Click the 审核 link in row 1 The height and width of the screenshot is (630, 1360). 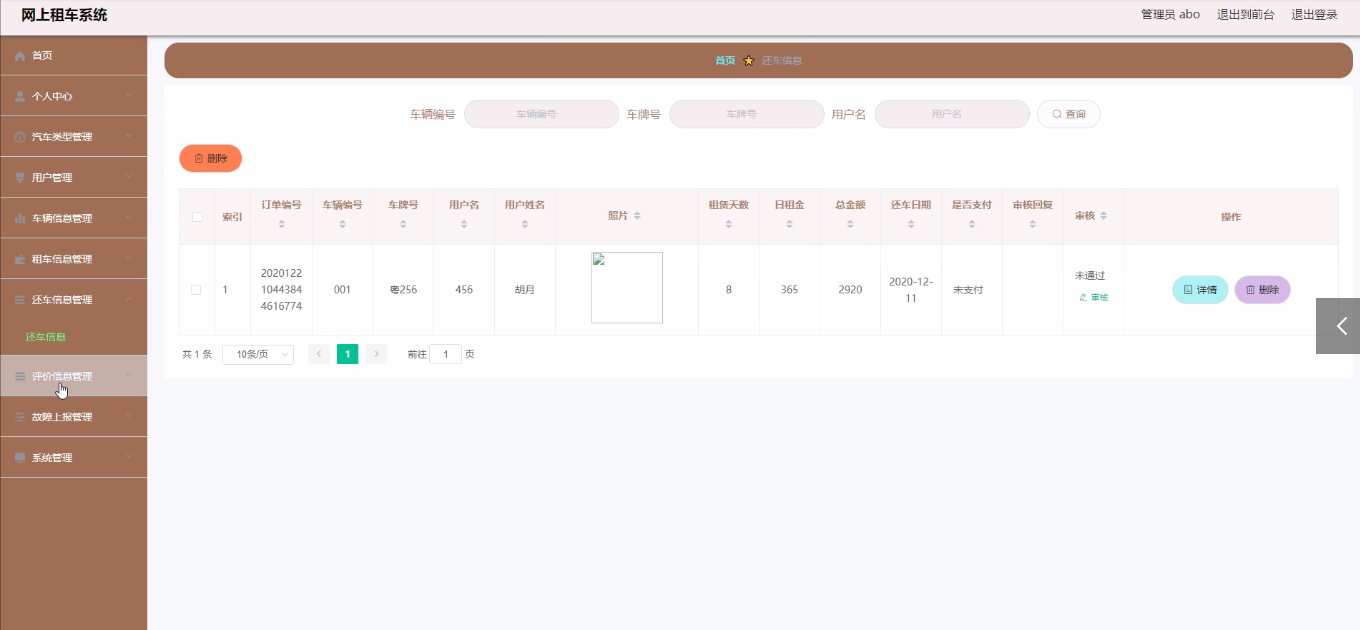pos(1094,298)
